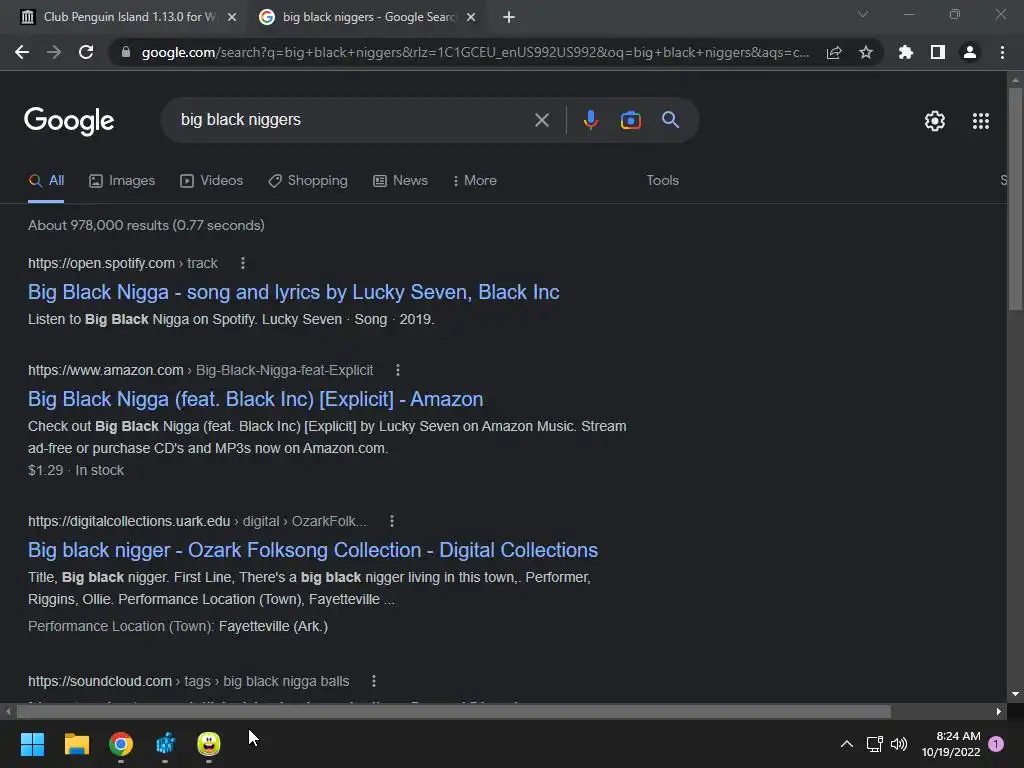Switch to the Images results tab
Image resolution: width=1024 pixels, height=768 pixels.
(x=122, y=180)
